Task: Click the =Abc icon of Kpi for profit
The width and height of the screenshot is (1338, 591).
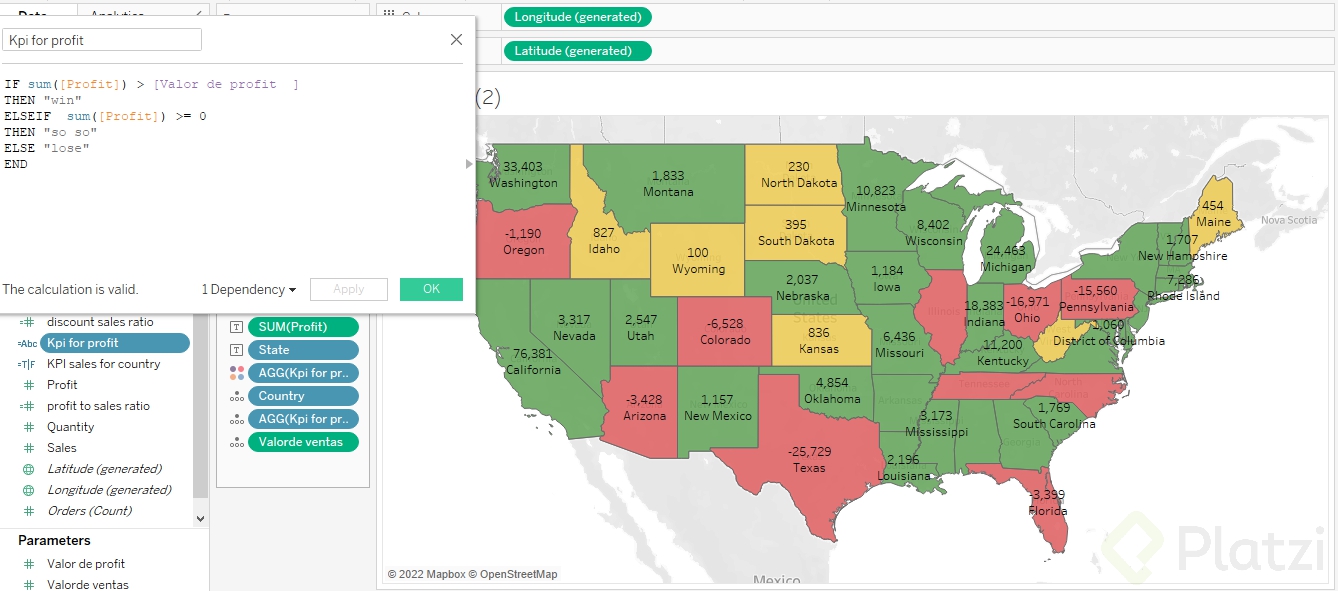Action: pyautogui.click(x=27, y=343)
